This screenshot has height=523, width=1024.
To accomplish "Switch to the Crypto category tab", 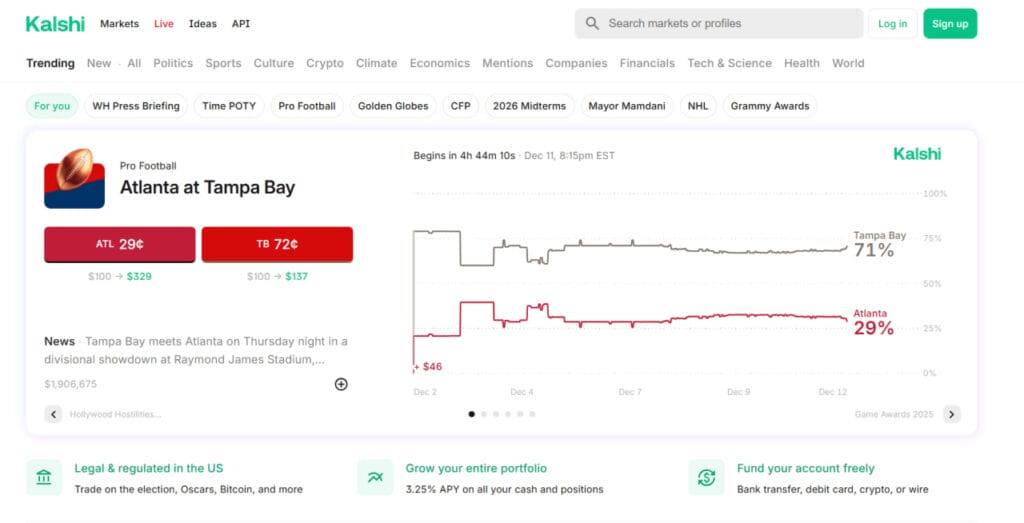I will pyautogui.click(x=325, y=63).
